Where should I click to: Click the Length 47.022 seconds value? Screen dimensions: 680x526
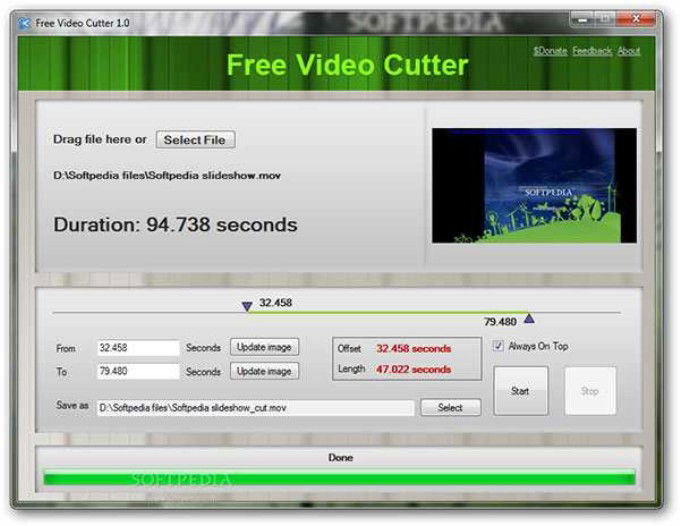pos(414,369)
